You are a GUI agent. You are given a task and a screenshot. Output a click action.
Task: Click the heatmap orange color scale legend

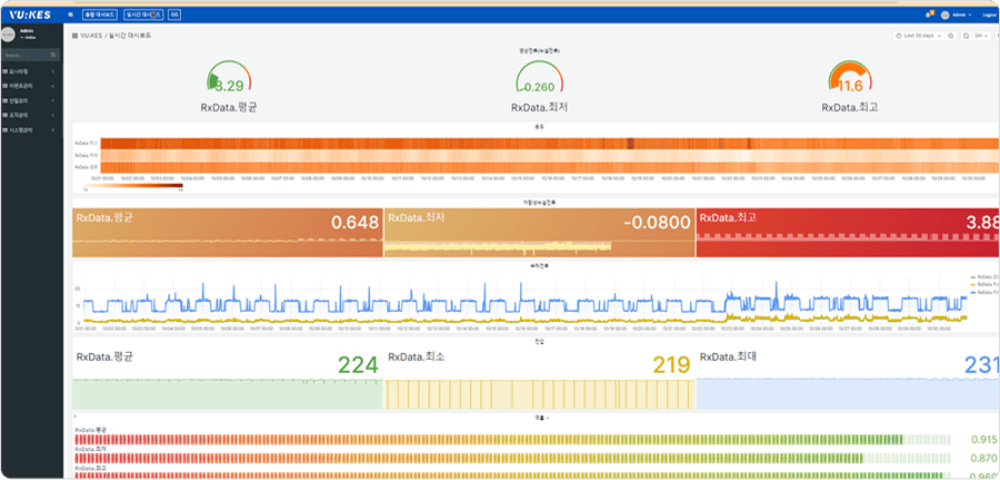click(136, 185)
